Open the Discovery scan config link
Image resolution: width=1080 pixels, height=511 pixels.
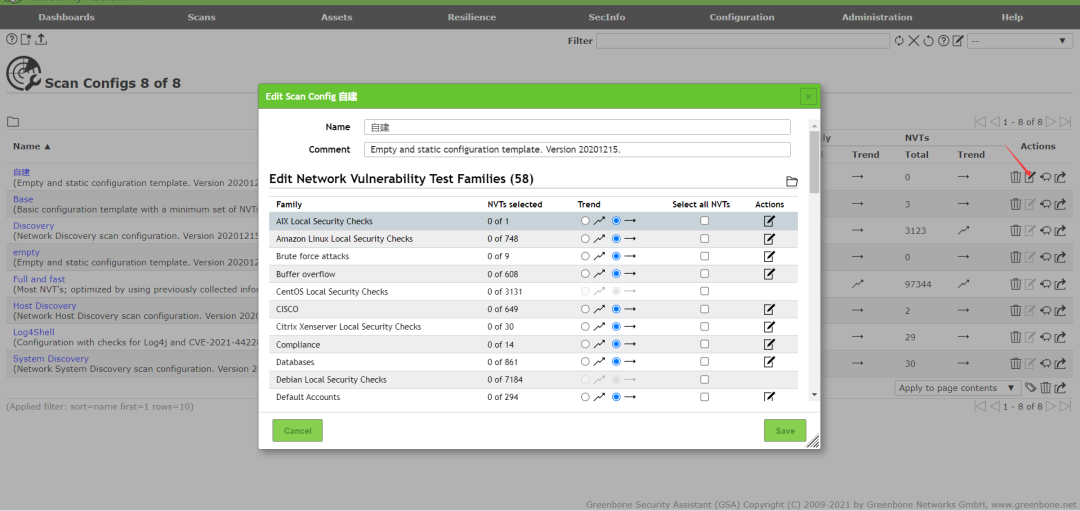coord(33,226)
